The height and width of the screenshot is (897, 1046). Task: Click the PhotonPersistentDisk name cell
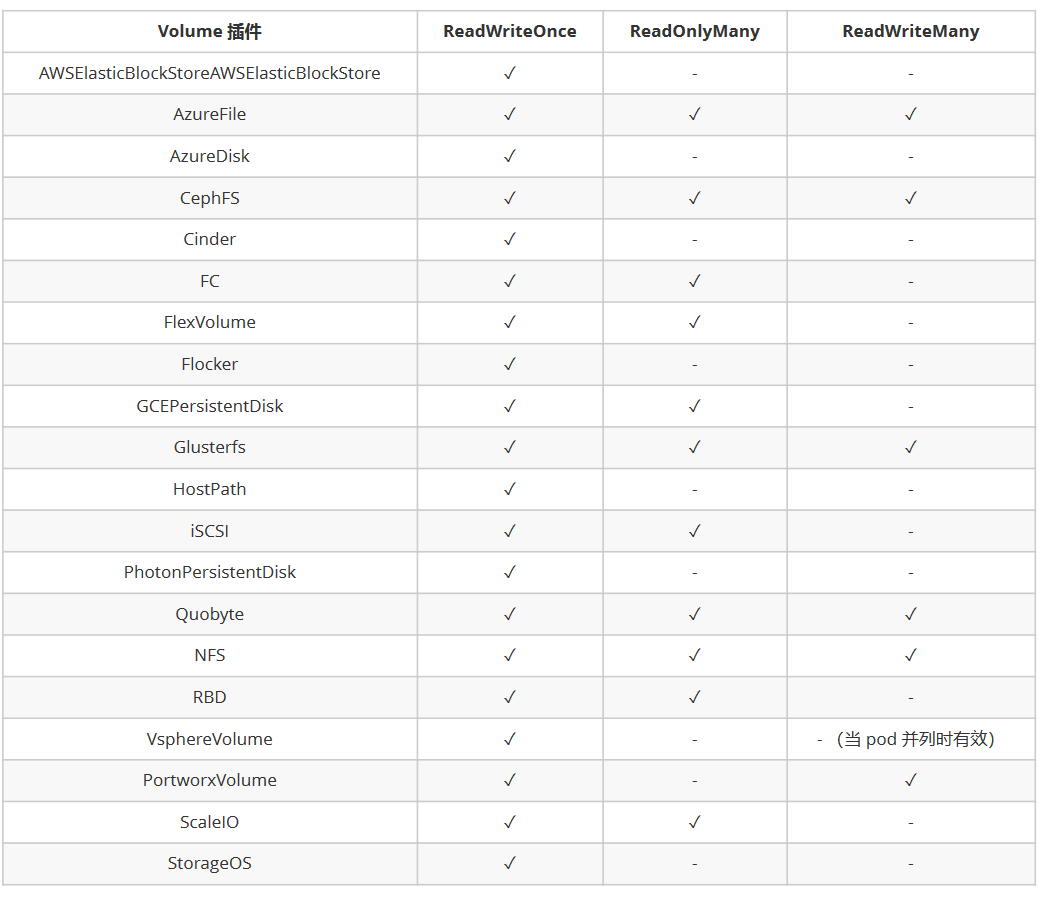pos(210,572)
